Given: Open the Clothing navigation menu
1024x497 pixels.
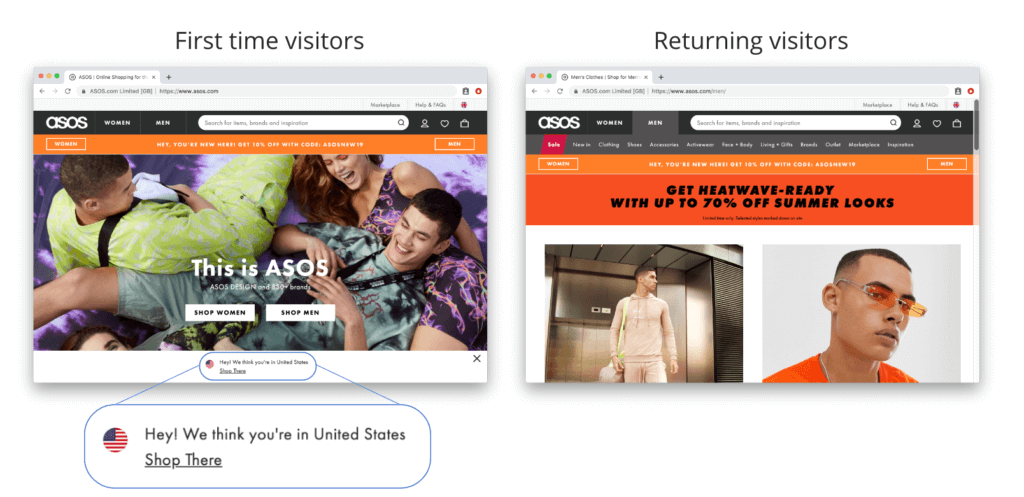Looking at the screenshot, I should click(609, 145).
